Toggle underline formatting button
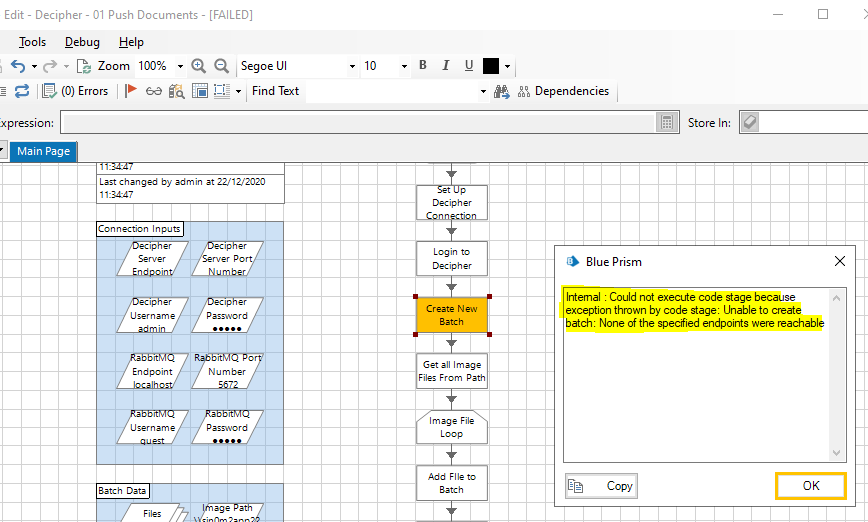Screen dimensions: 868x522 [x=468, y=66]
